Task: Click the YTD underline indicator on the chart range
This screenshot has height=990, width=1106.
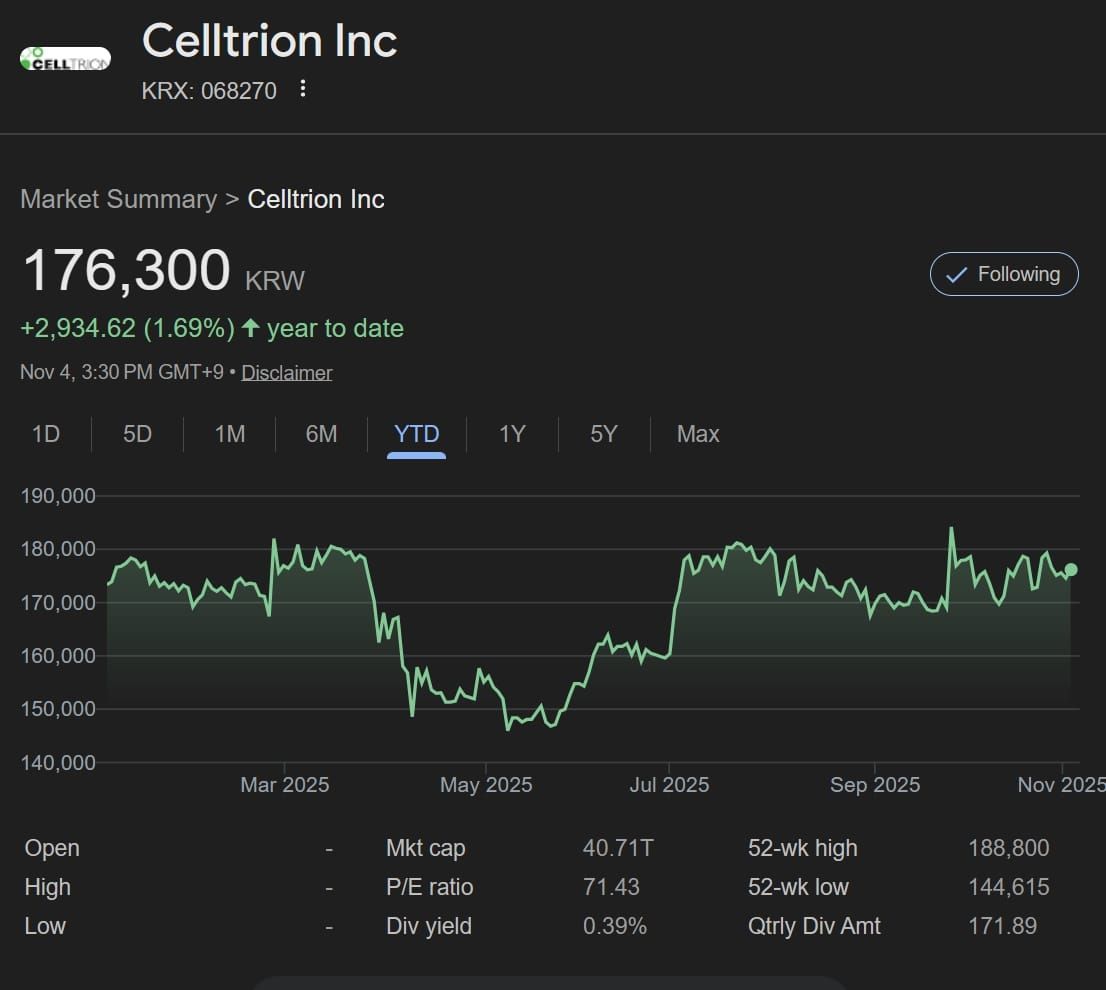Action: (x=416, y=455)
